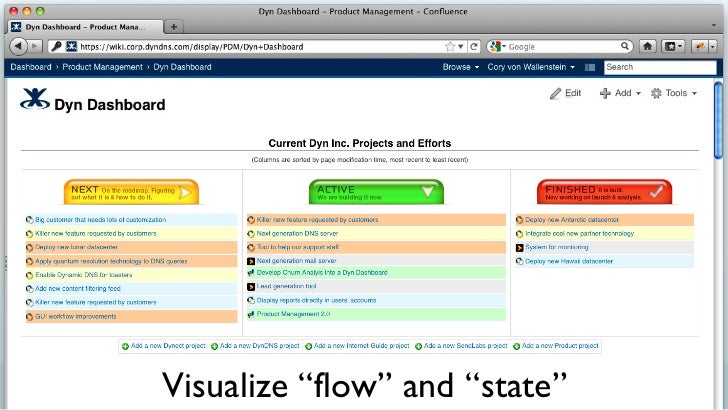Open 'GUI workflow improvements' link
The height and width of the screenshot is (410, 728).
pyautogui.click(x=76, y=317)
